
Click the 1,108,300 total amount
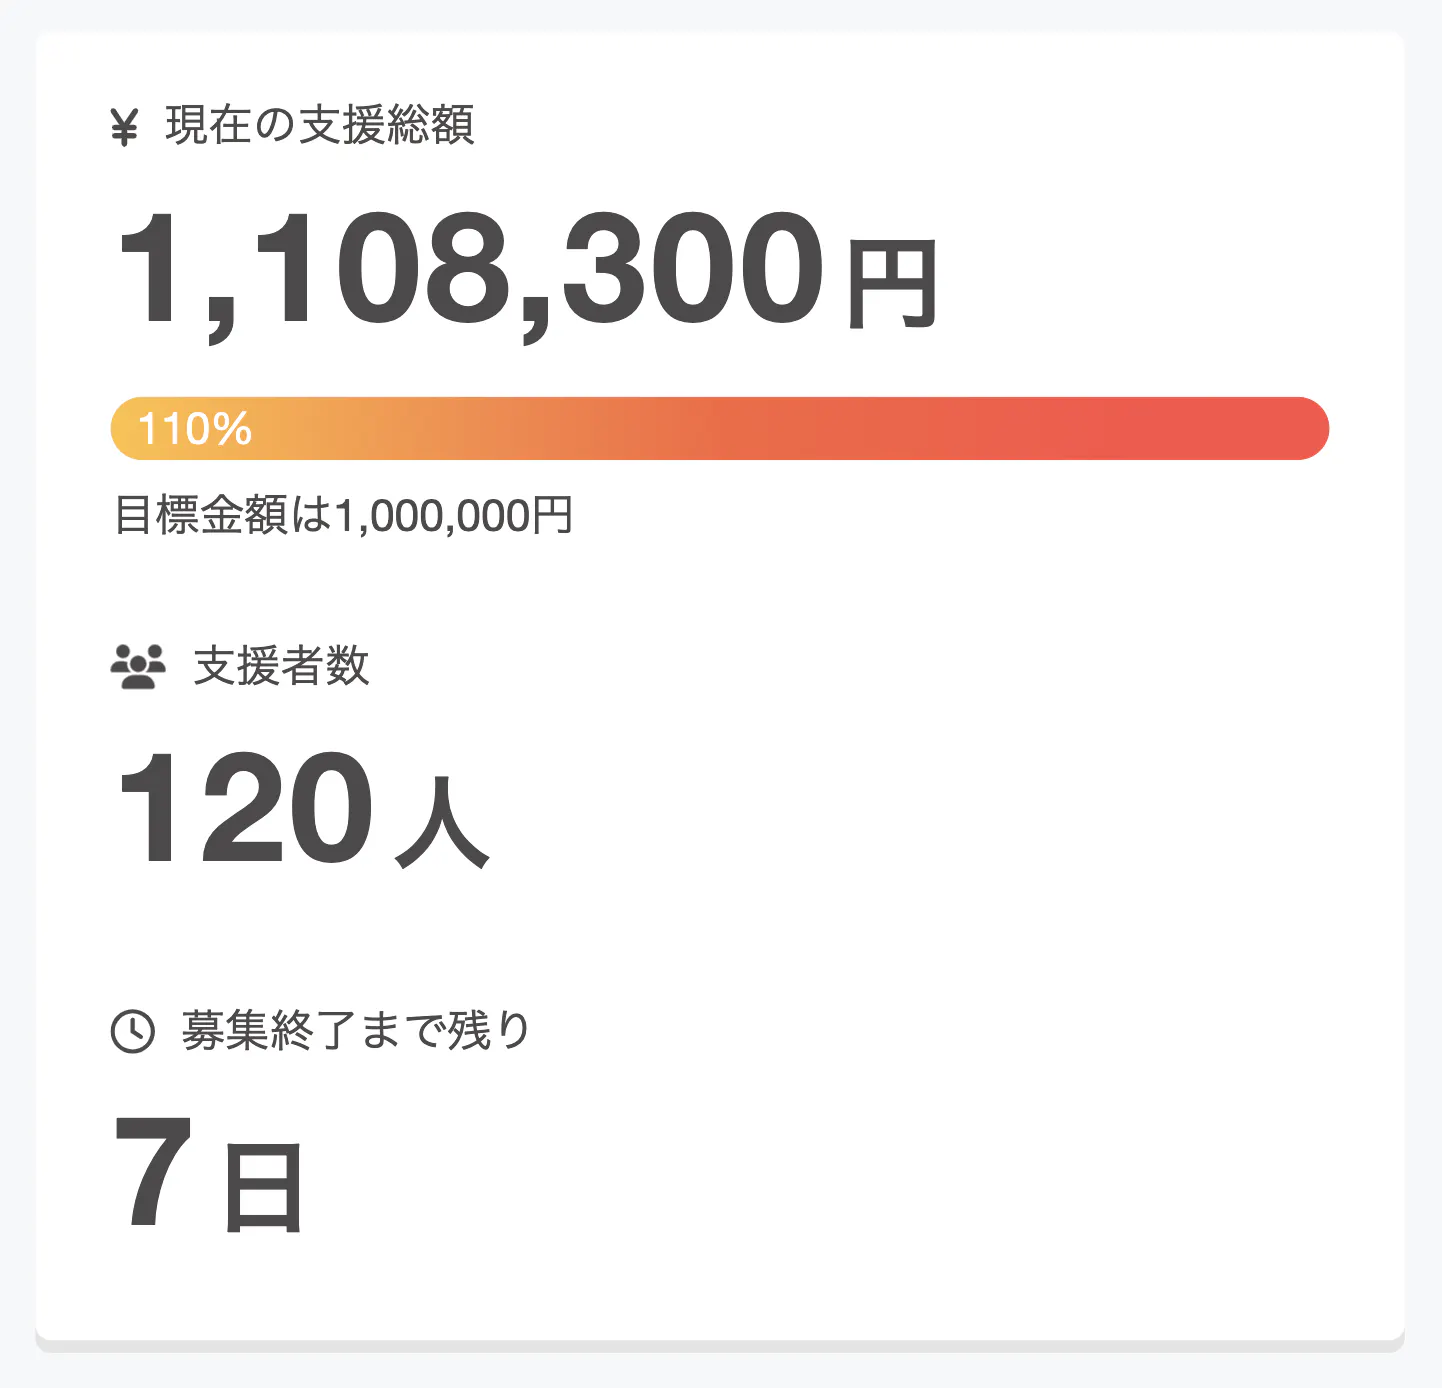pos(470,270)
